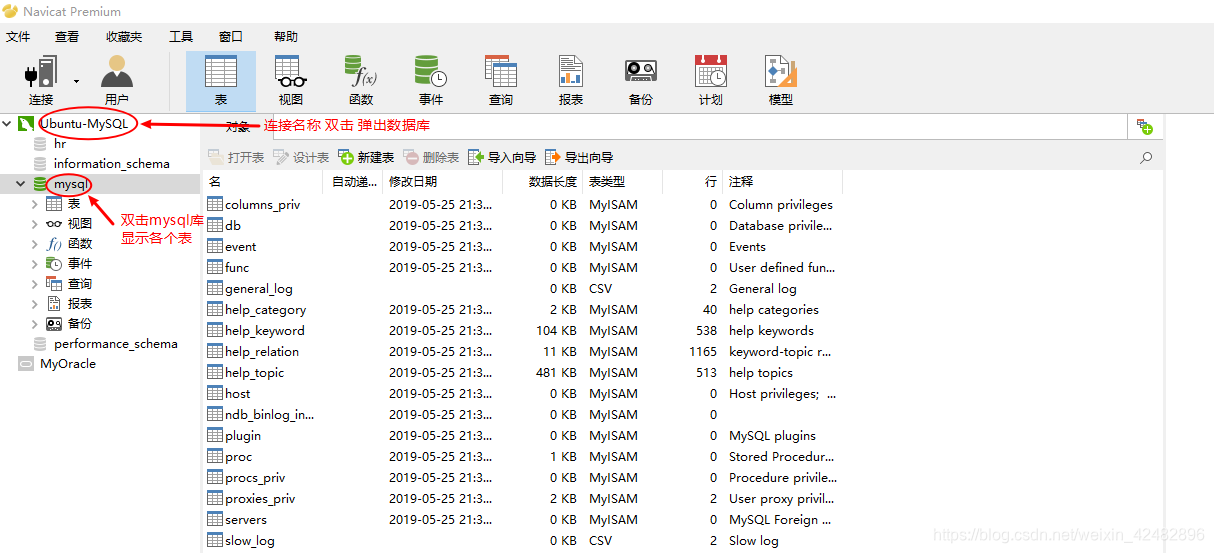
Task: Select the View (视图) toolbar icon
Action: (x=291, y=82)
